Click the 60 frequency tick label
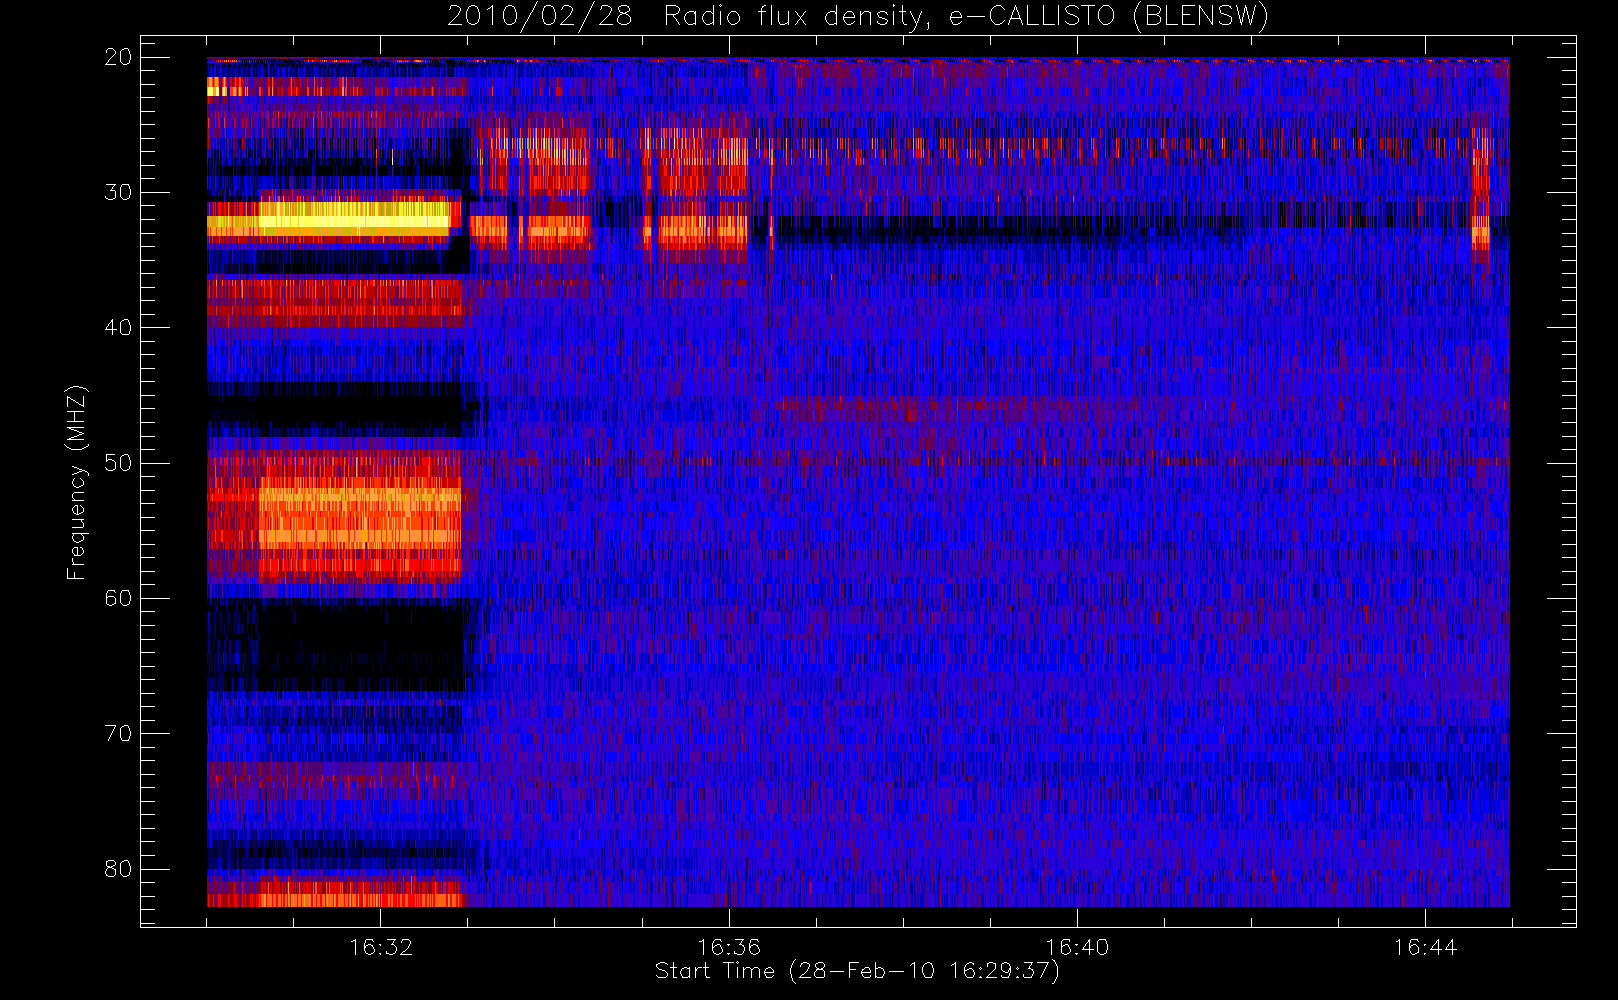 point(118,598)
